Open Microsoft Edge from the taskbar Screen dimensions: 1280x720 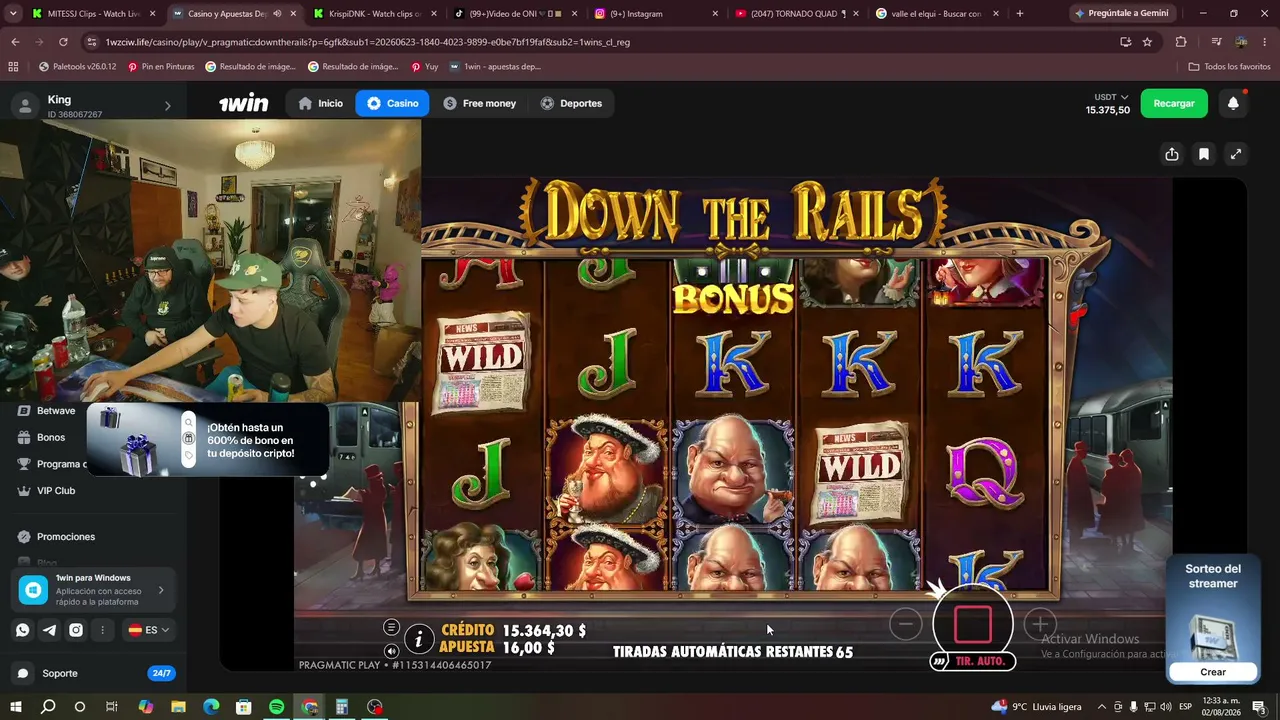[211, 707]
